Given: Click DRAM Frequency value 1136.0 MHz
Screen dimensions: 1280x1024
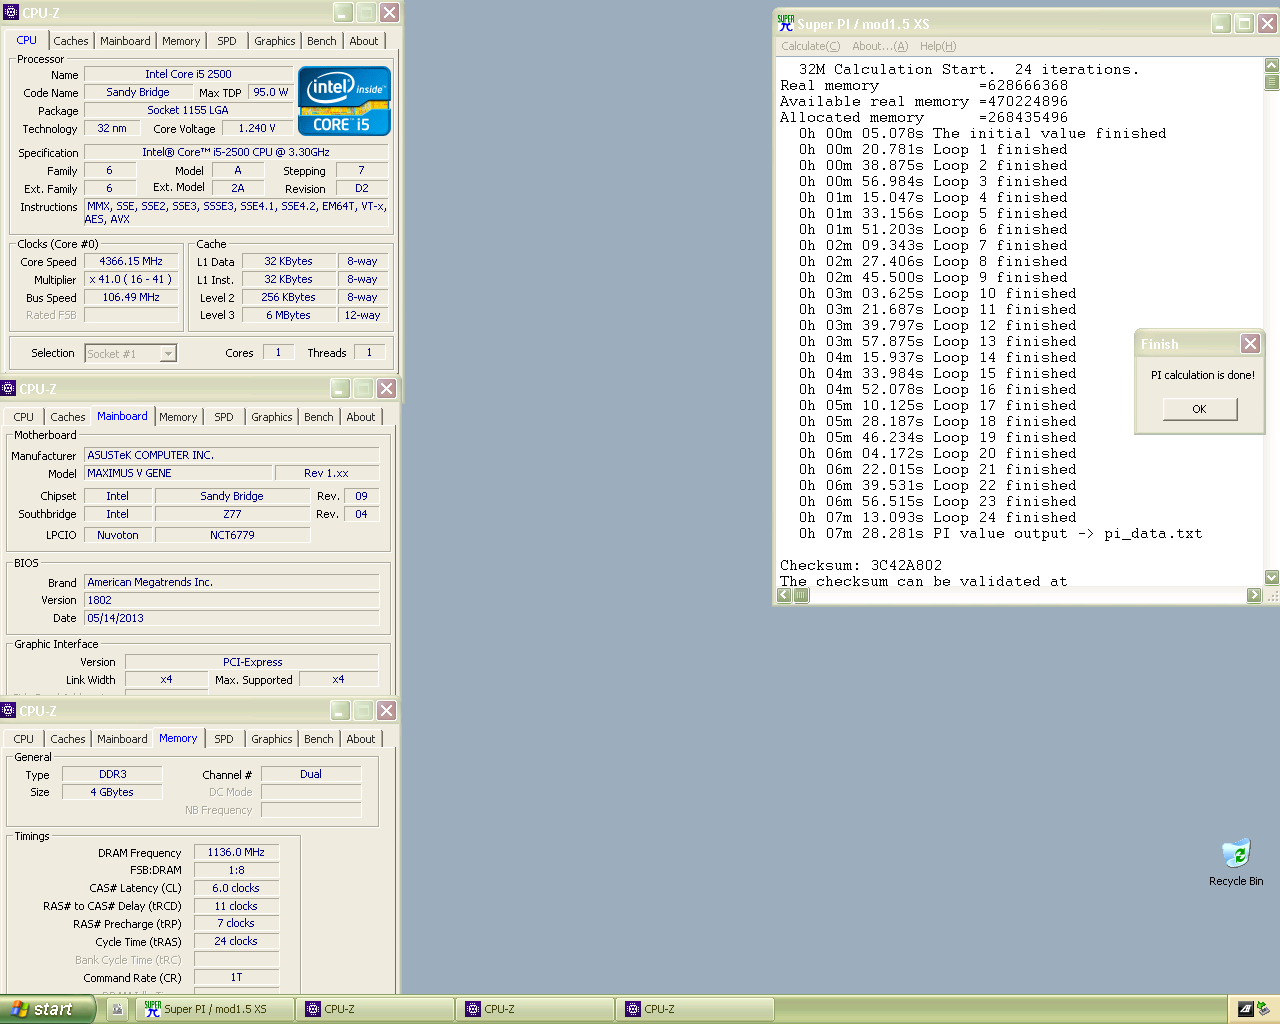Looking at the screenshot, I should 236,852.
